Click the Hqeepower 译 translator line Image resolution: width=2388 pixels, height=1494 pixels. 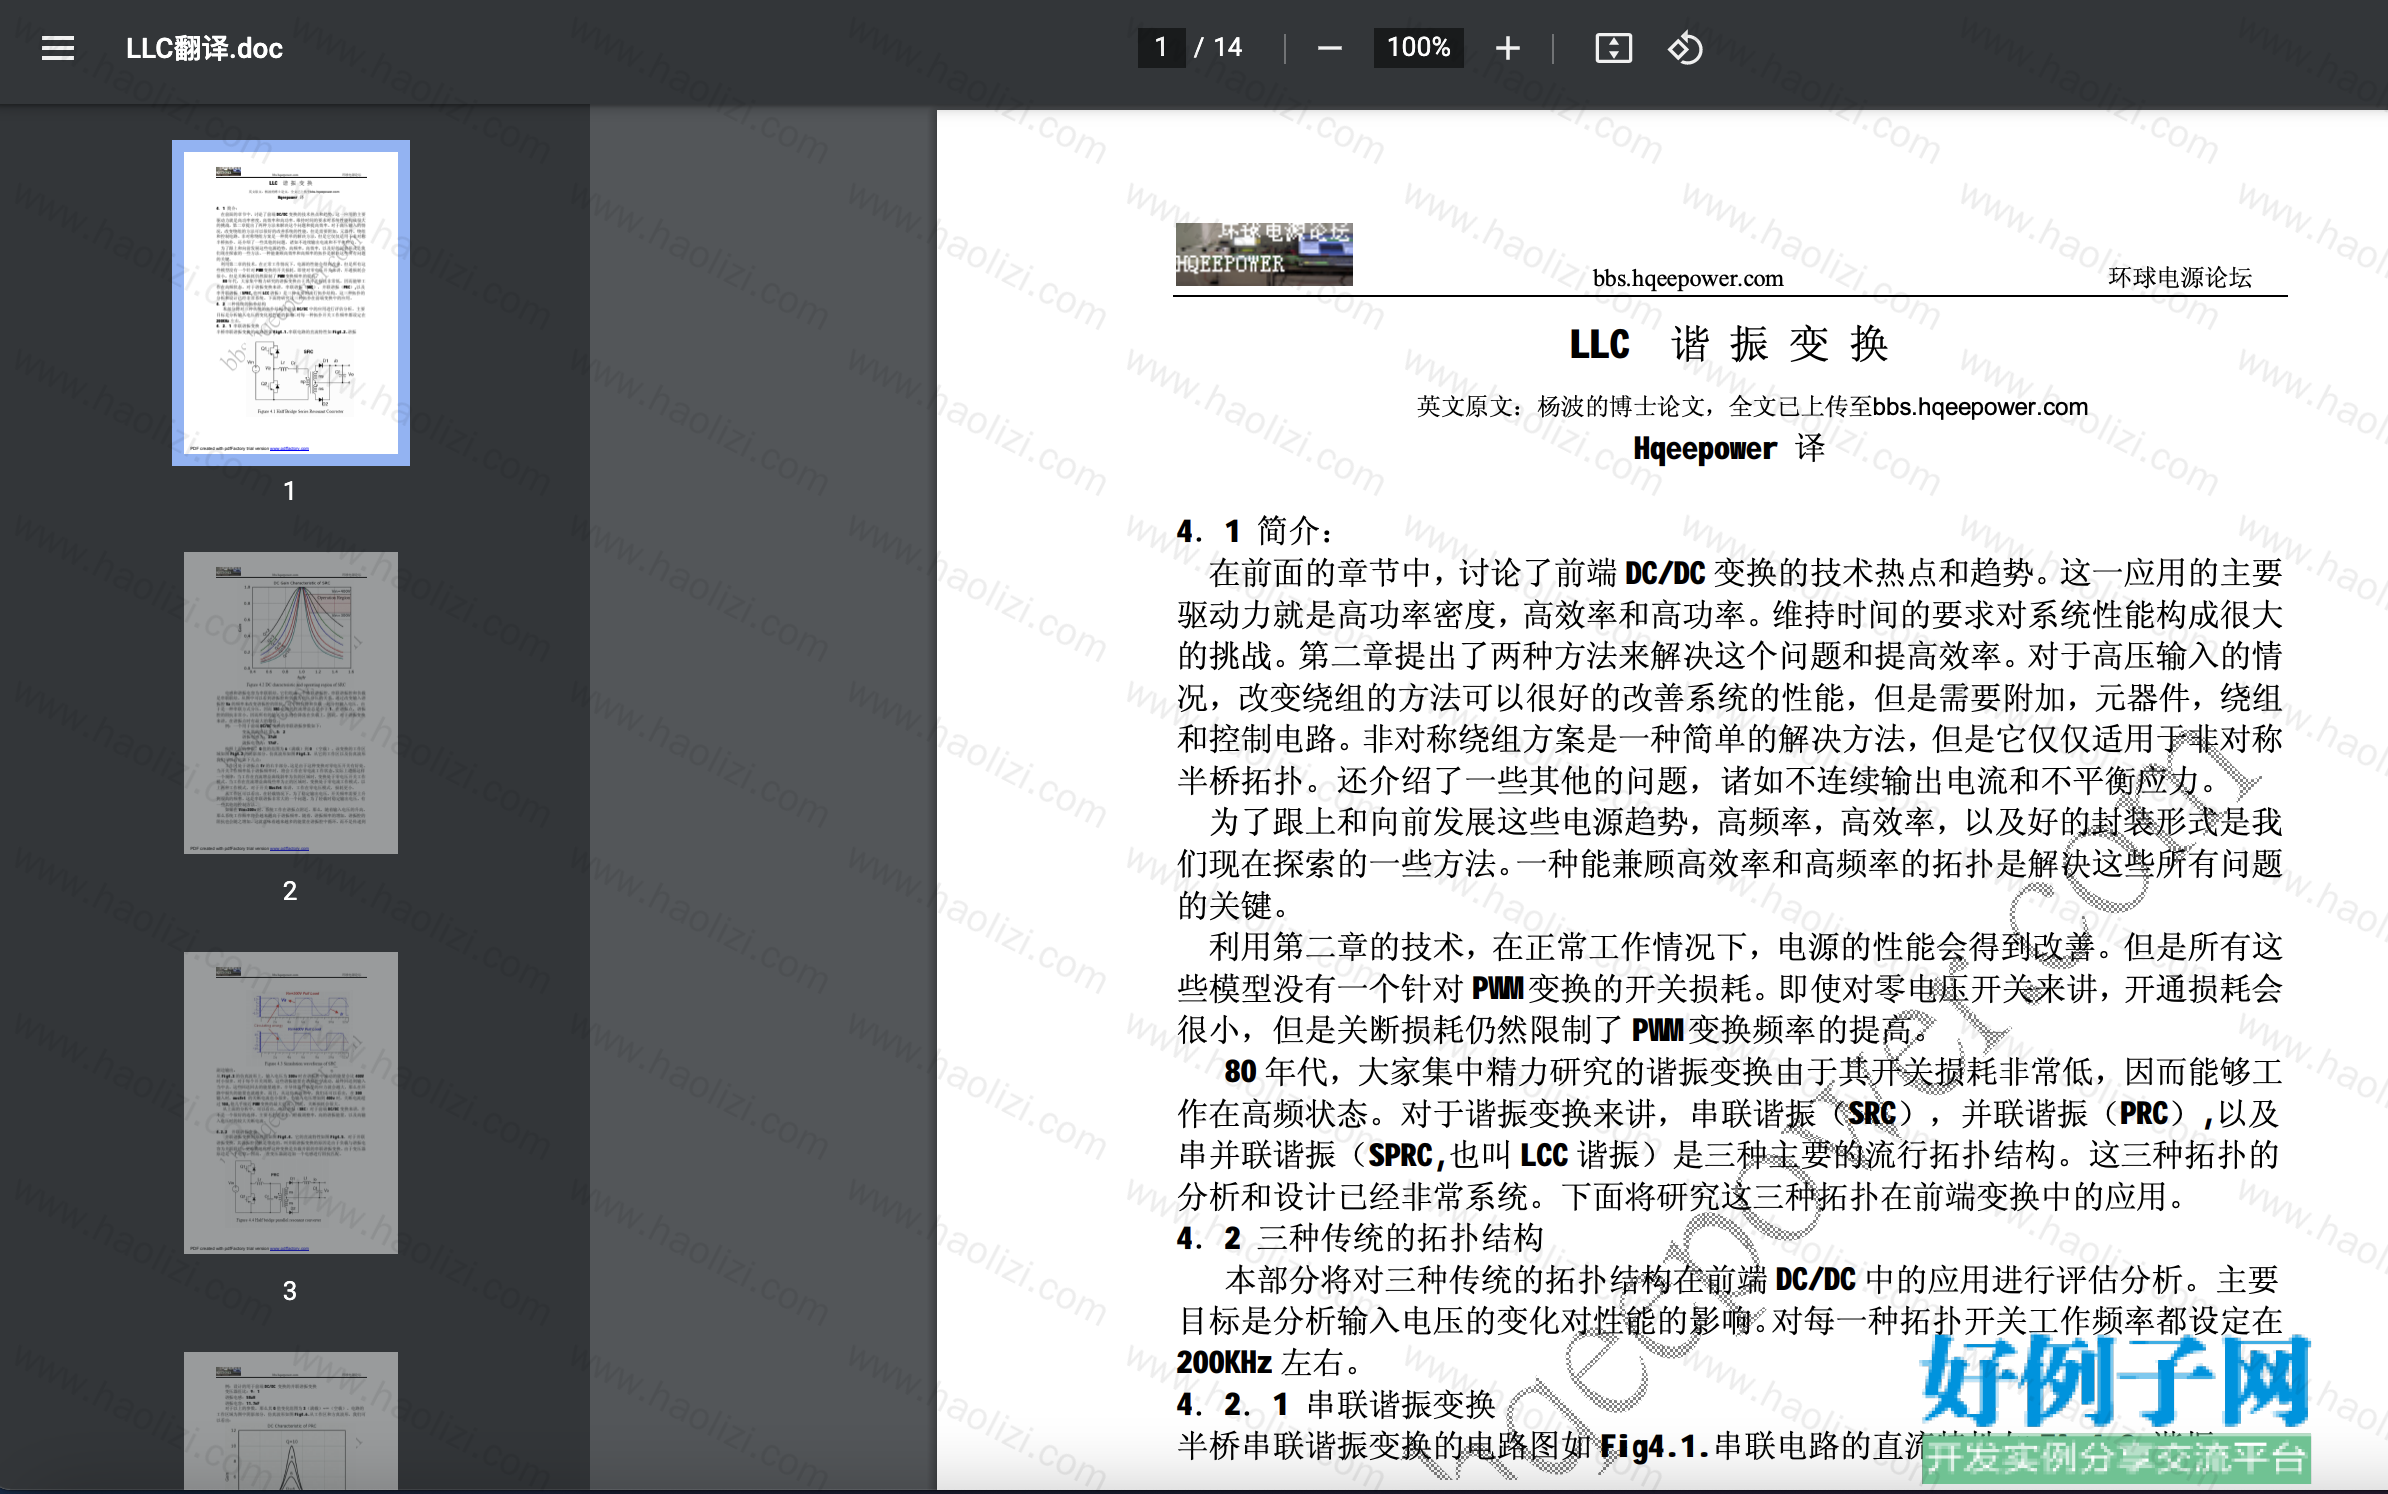coord(1729,448)
